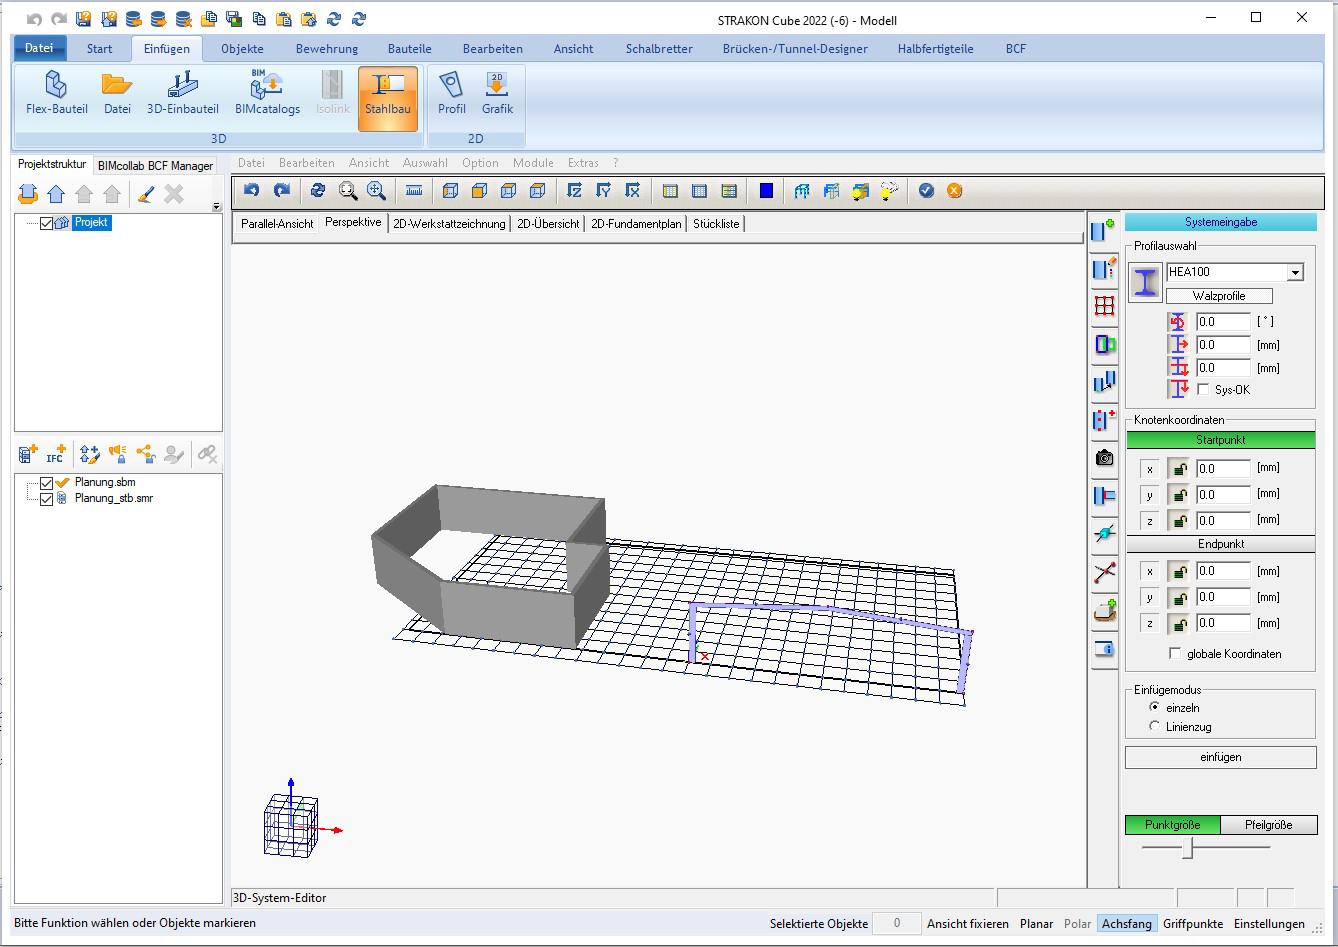Toggle the Planung.sbm checkbox

click(46, 483)
